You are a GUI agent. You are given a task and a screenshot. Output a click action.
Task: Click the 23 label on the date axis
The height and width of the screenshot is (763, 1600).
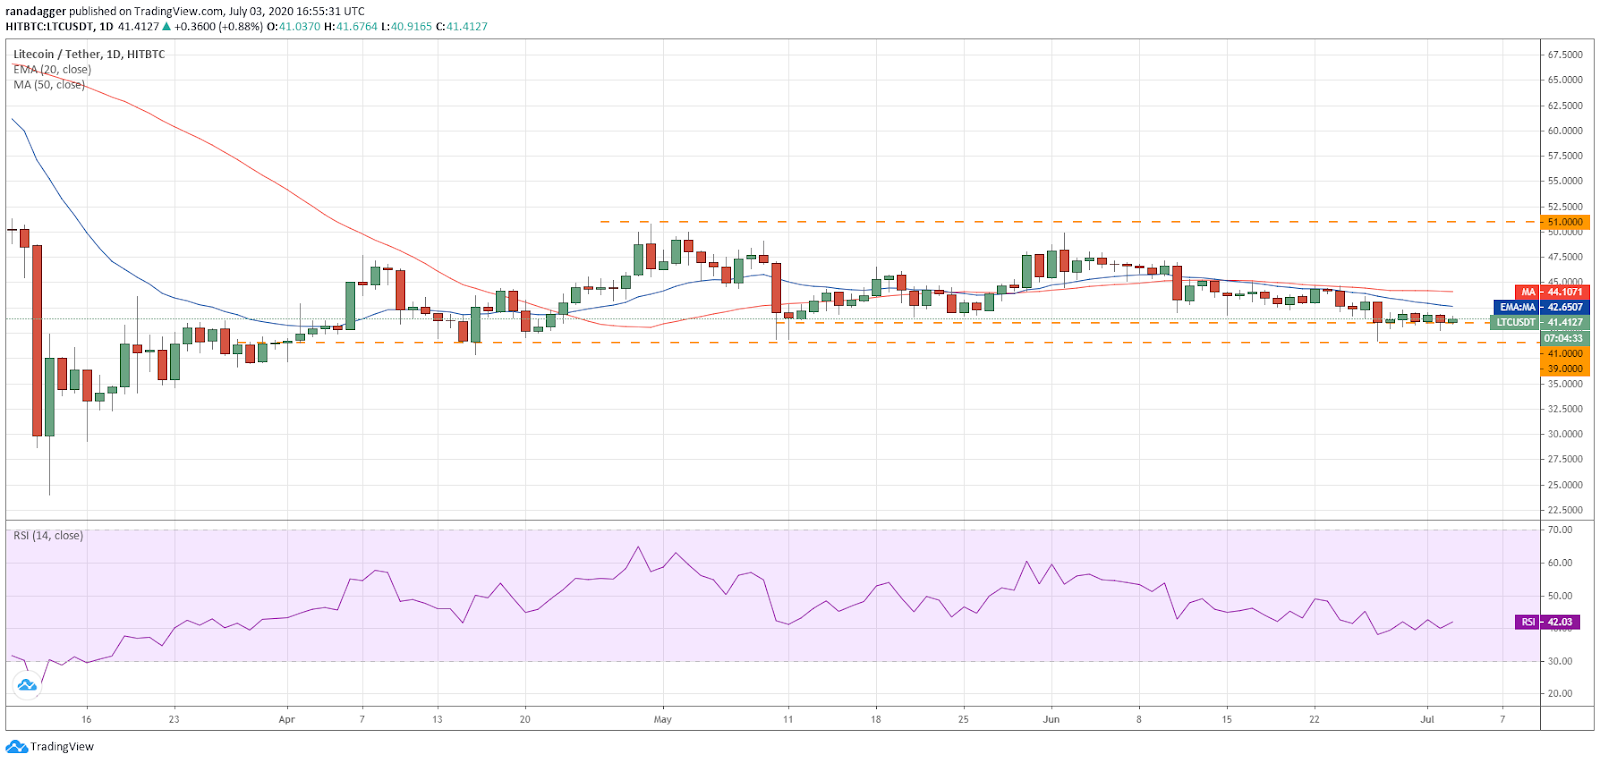click(174, 719)
